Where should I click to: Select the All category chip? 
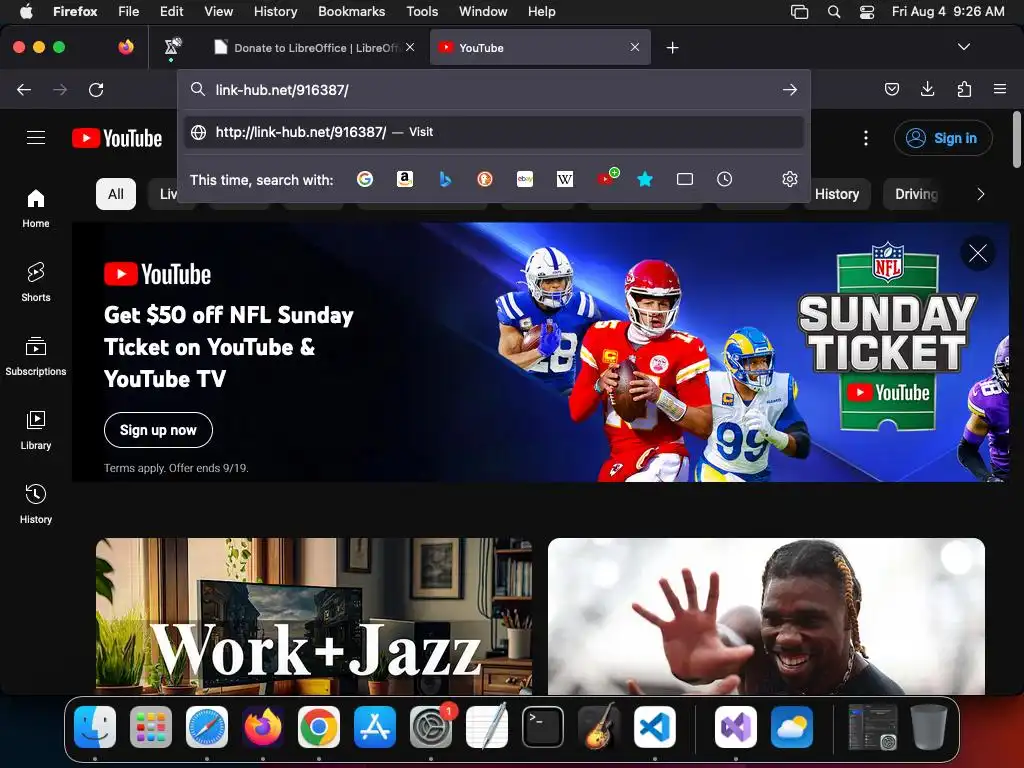116,194
